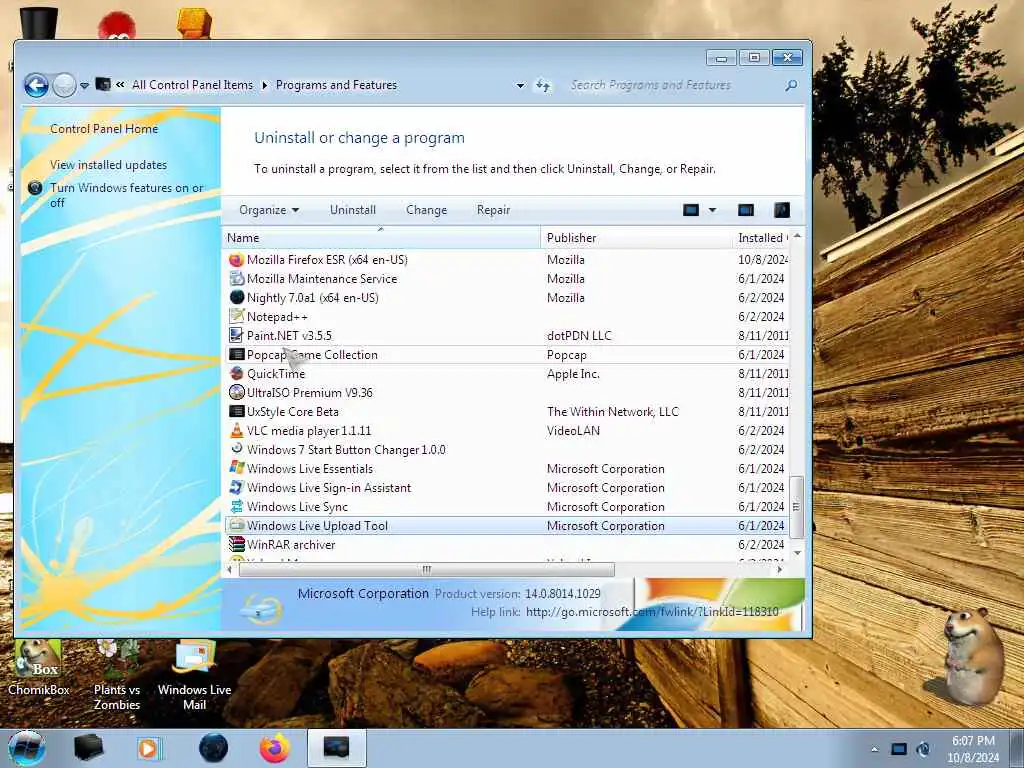The image size is (1024, 768).
Task: Click the Mozilla Firefox ESR program icon
Action: click(236, 260)
